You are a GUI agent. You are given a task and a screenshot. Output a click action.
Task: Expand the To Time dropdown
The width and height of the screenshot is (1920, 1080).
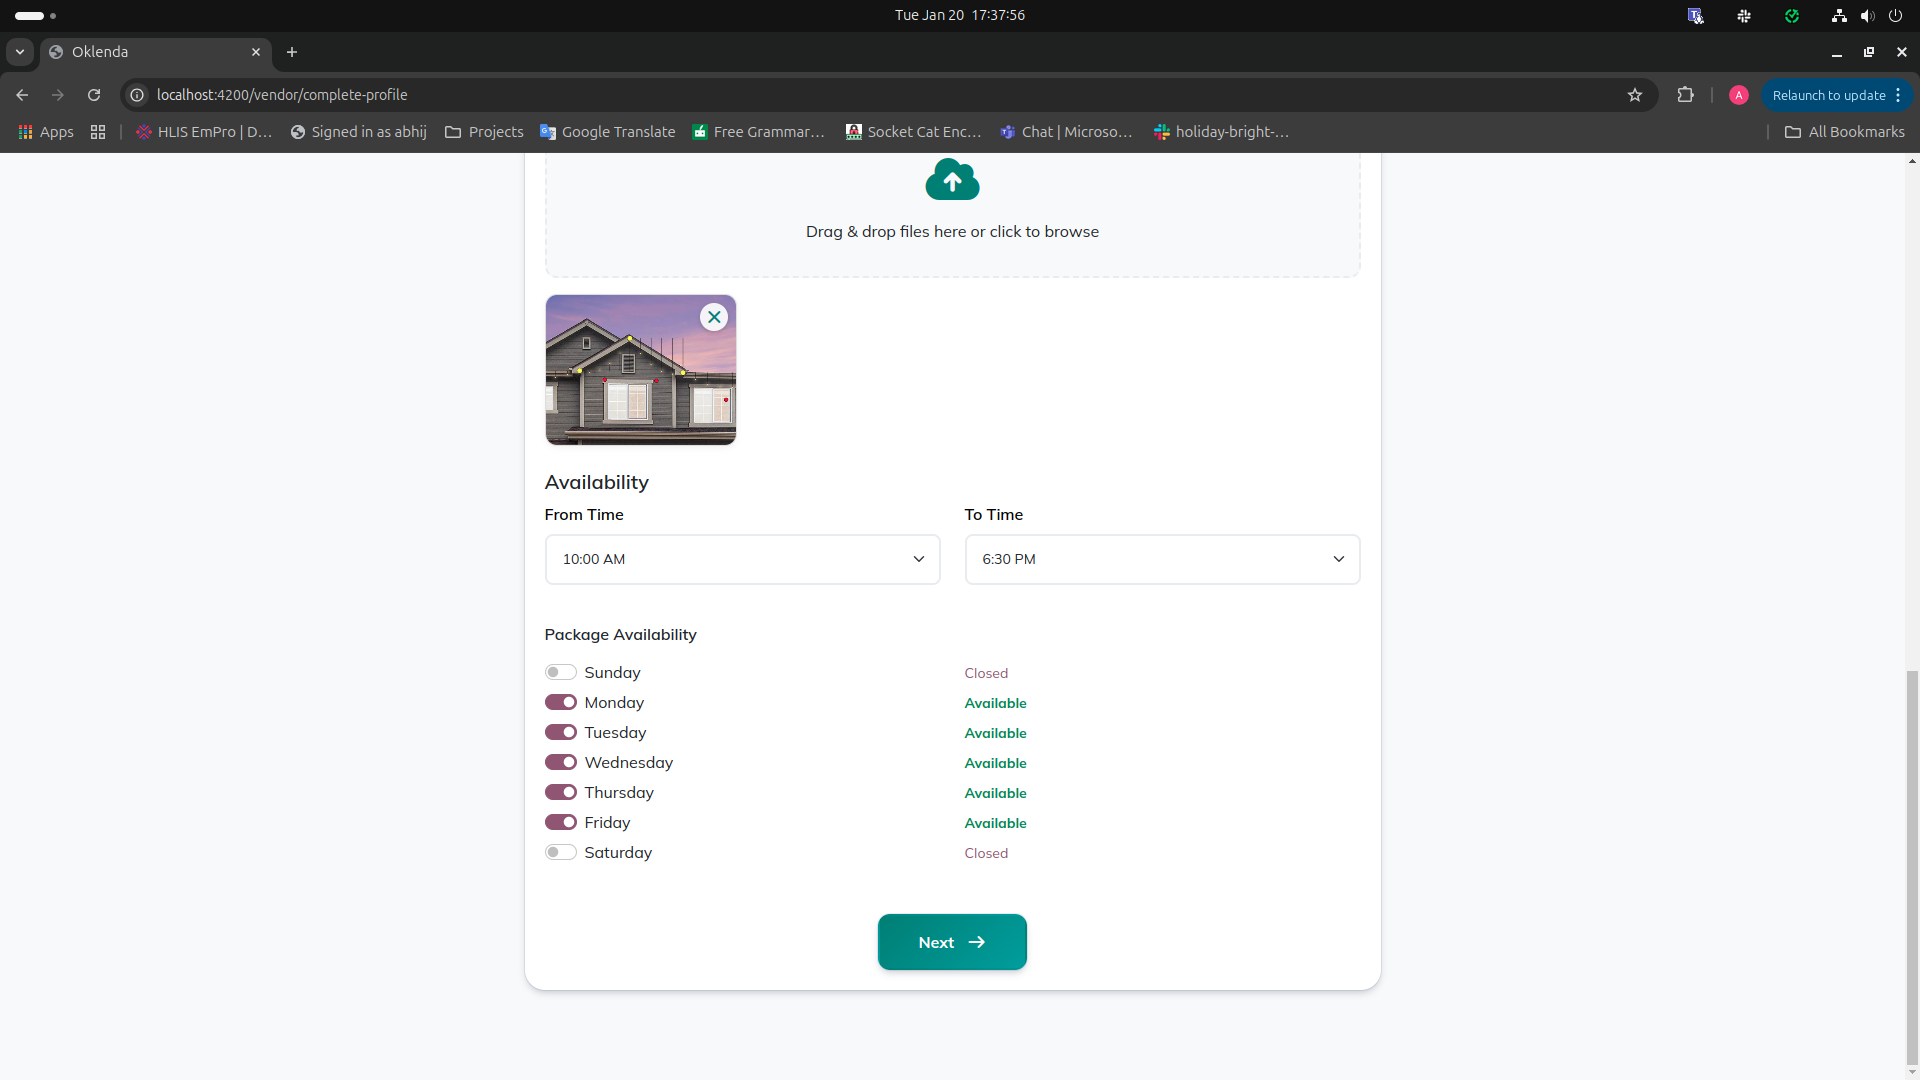click(x=1162, y=559)
